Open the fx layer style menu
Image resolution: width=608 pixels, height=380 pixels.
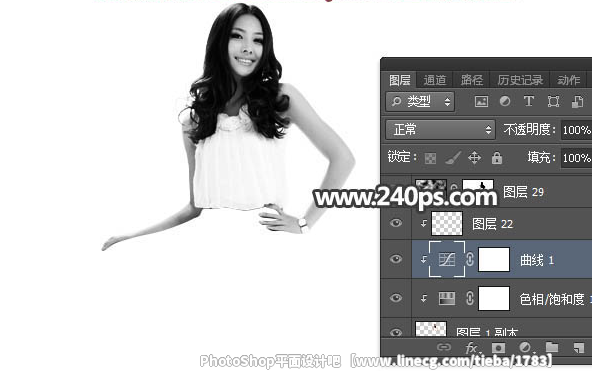[472, 347]
